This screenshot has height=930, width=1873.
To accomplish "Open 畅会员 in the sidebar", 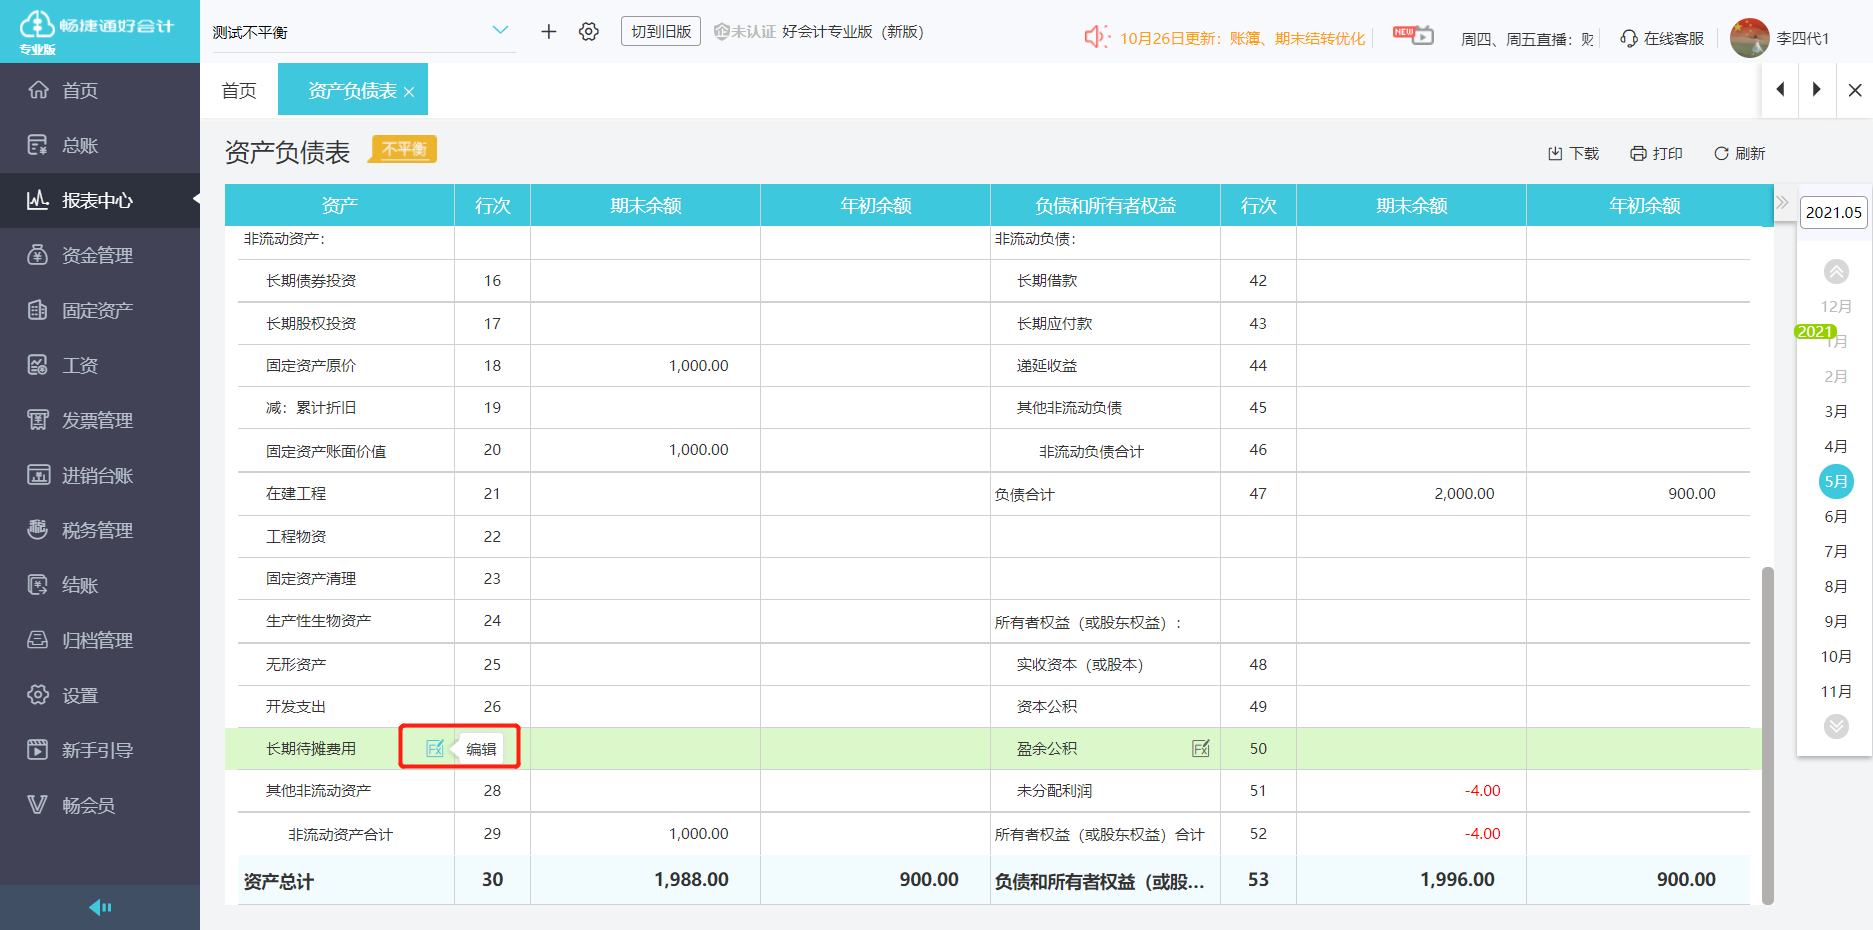I will (100, 805).
